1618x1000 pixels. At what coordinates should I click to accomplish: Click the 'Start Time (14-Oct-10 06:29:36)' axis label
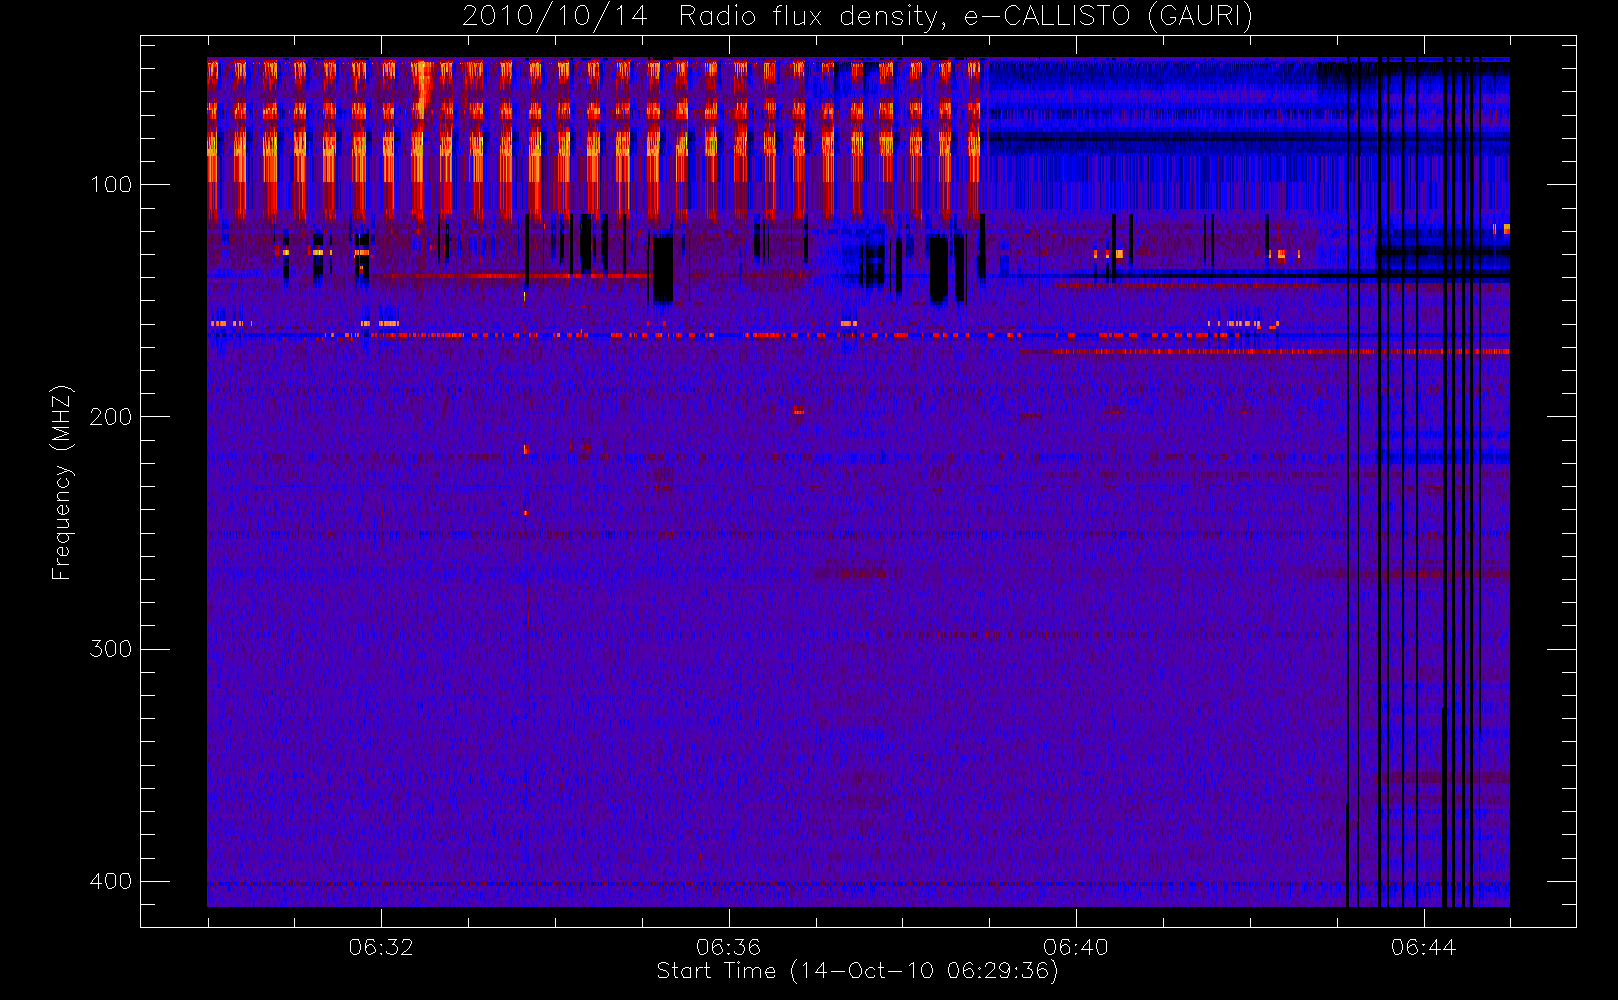857,971
